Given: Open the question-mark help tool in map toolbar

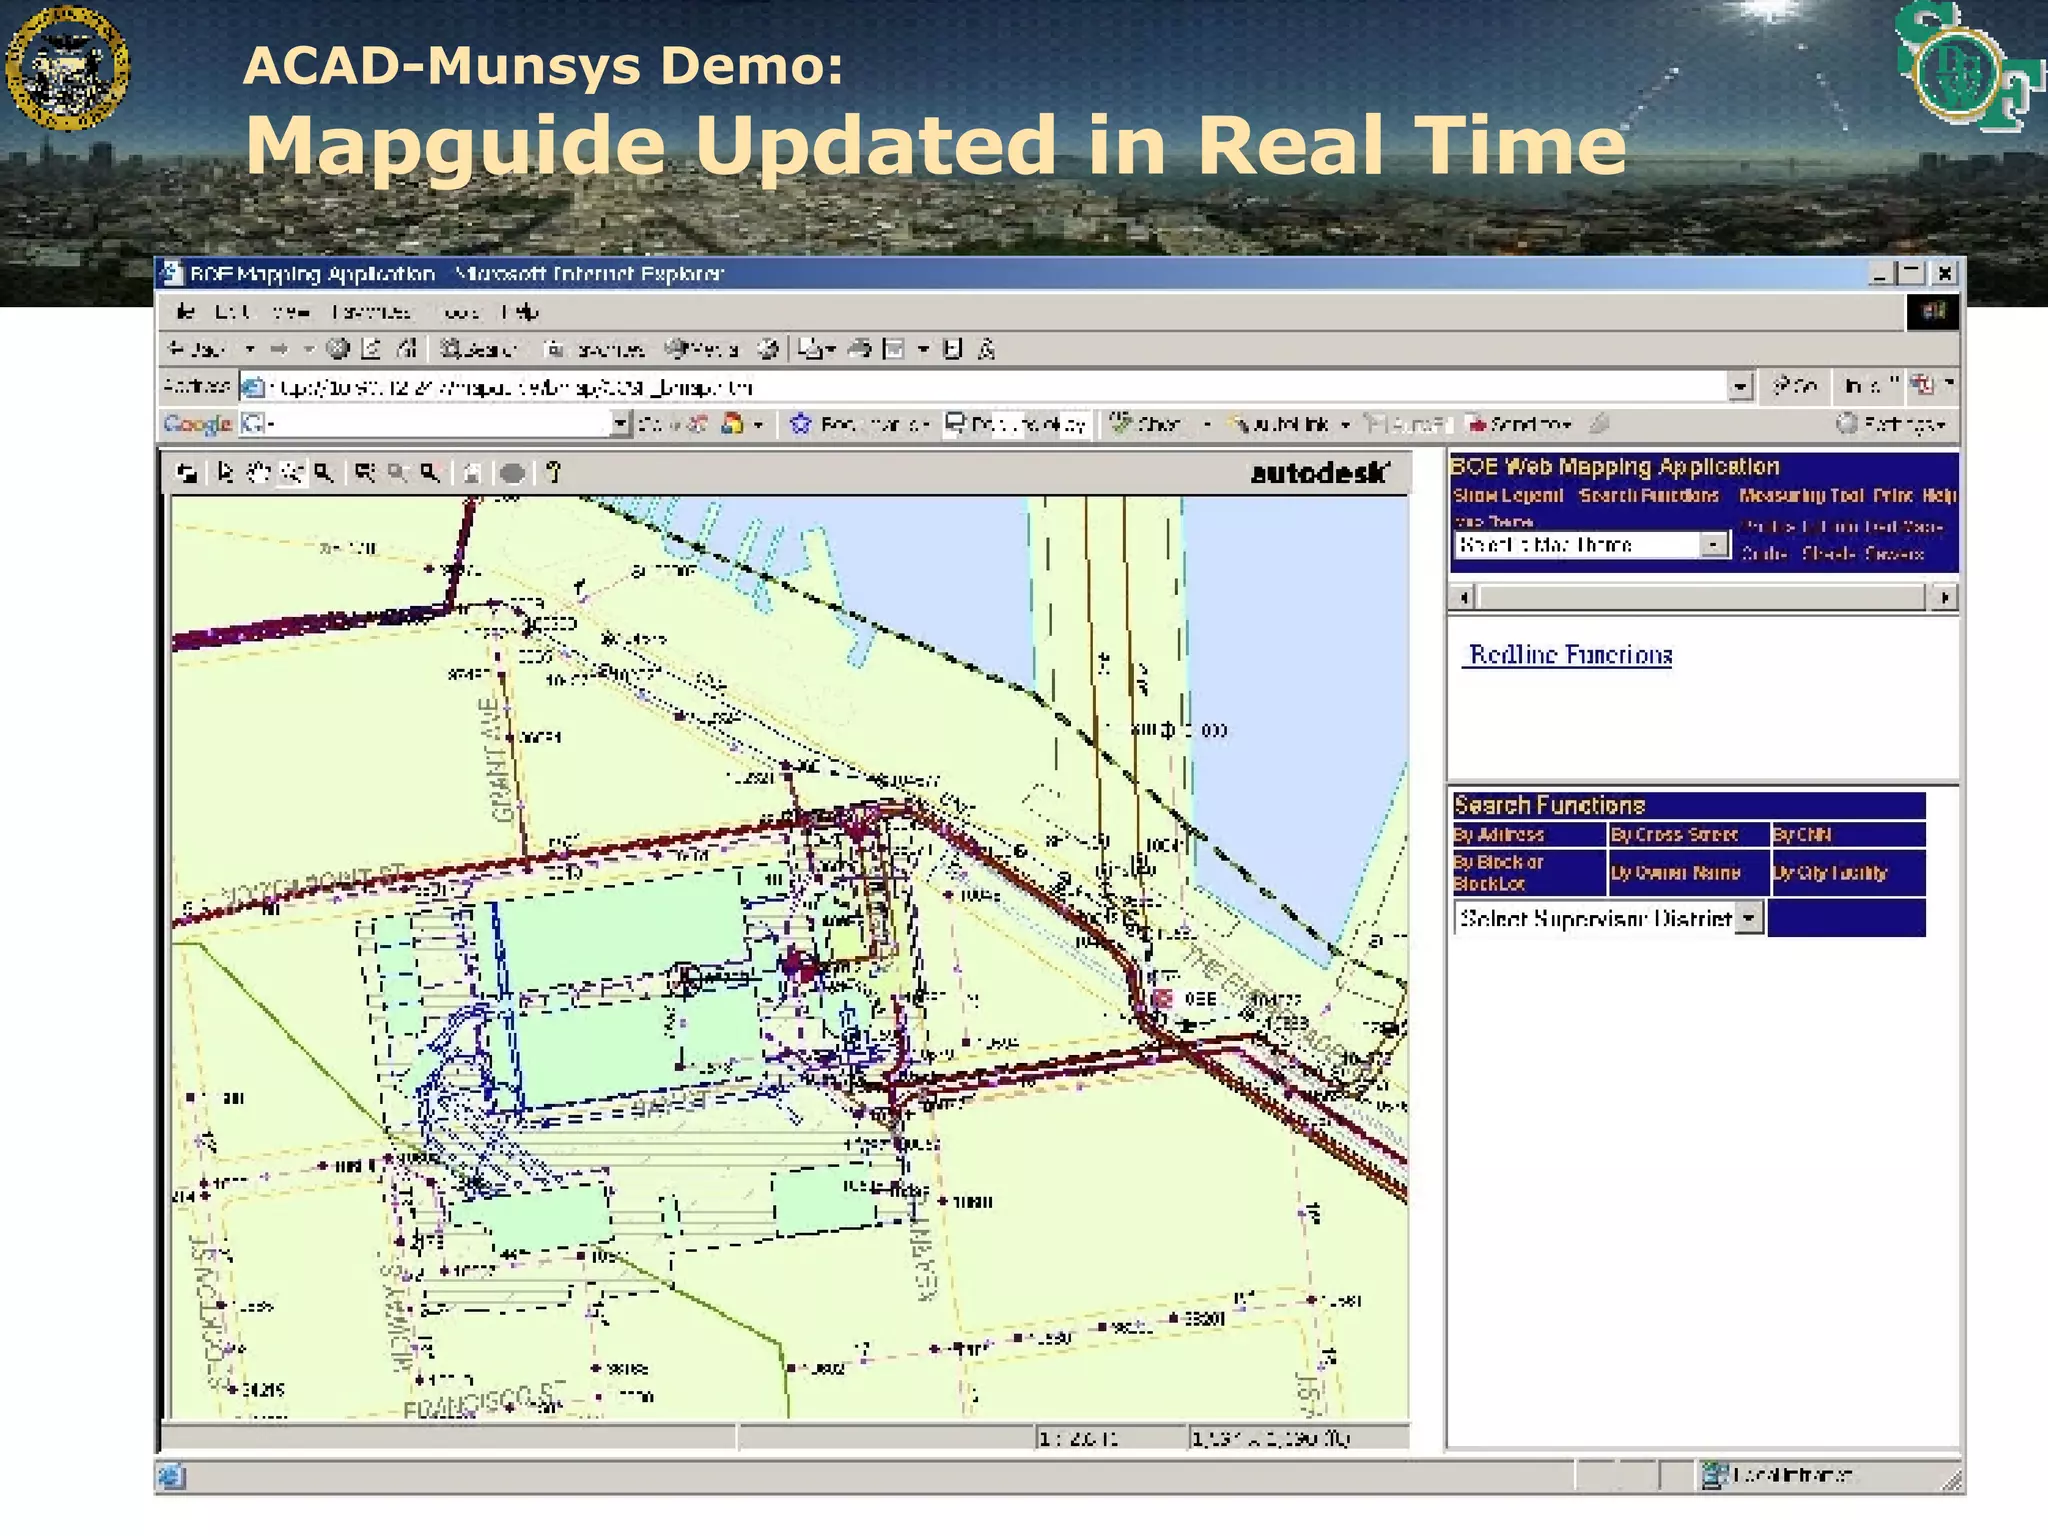Looking at the screenshot, I should (553, 473).
